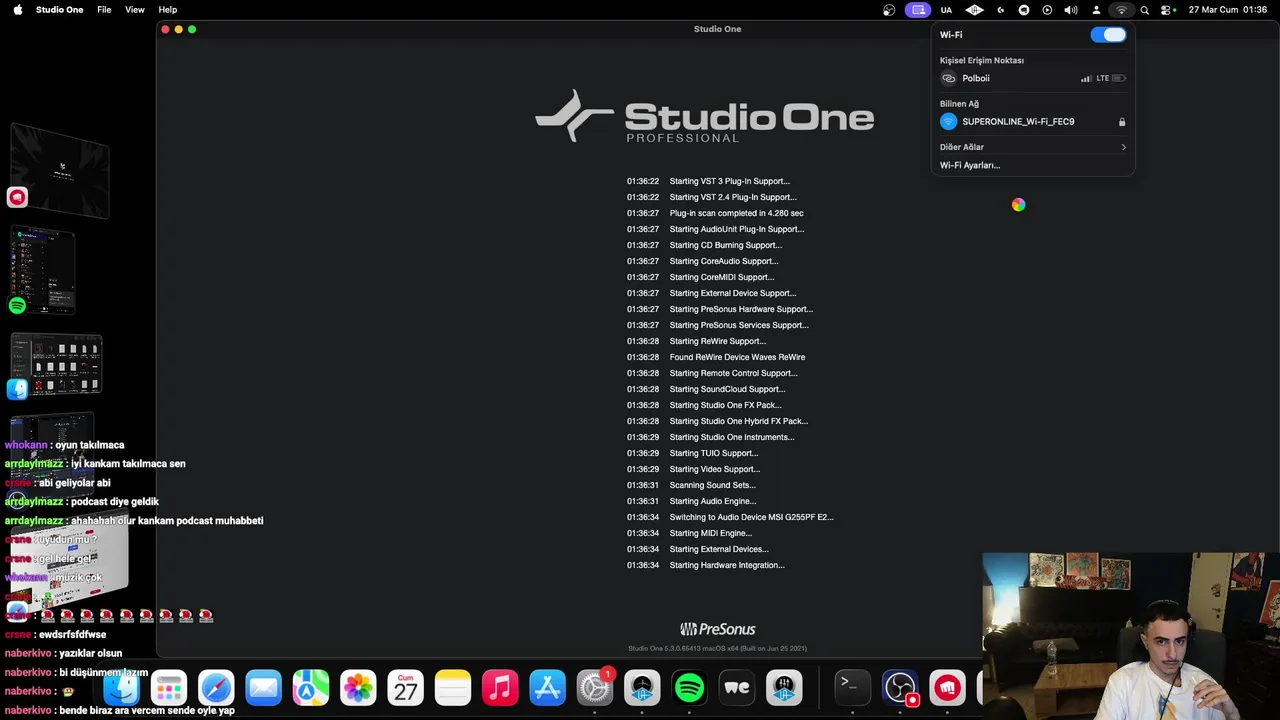Connect to the Polboii personal hotspot
Viewport: 1280px width, 720px height.
1033,78
